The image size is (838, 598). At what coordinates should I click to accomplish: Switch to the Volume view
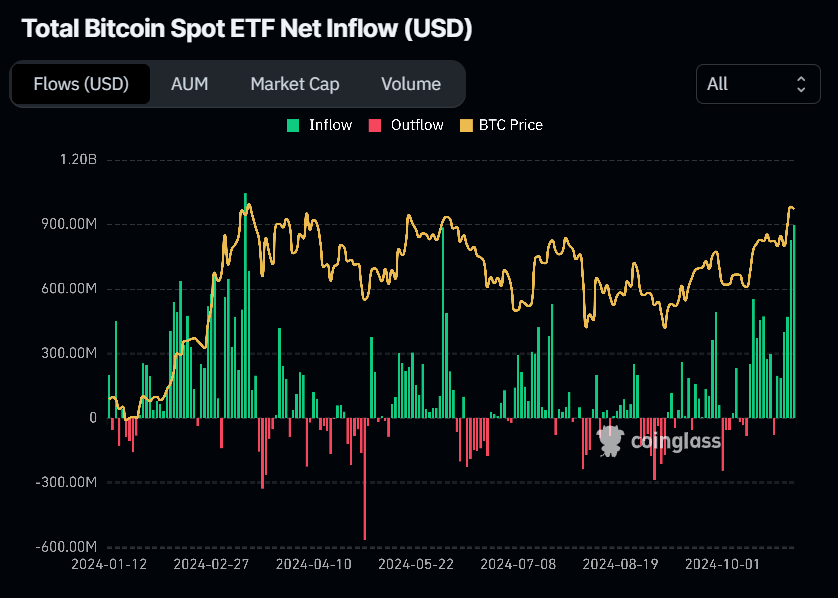(x=411, y=84)
